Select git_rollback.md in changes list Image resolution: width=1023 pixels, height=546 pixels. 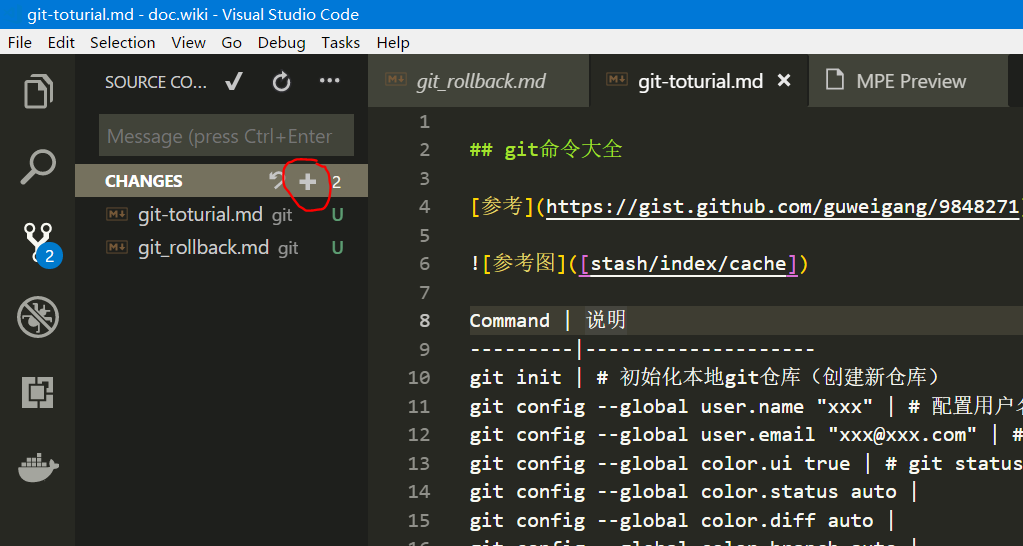tap(221, 247)
